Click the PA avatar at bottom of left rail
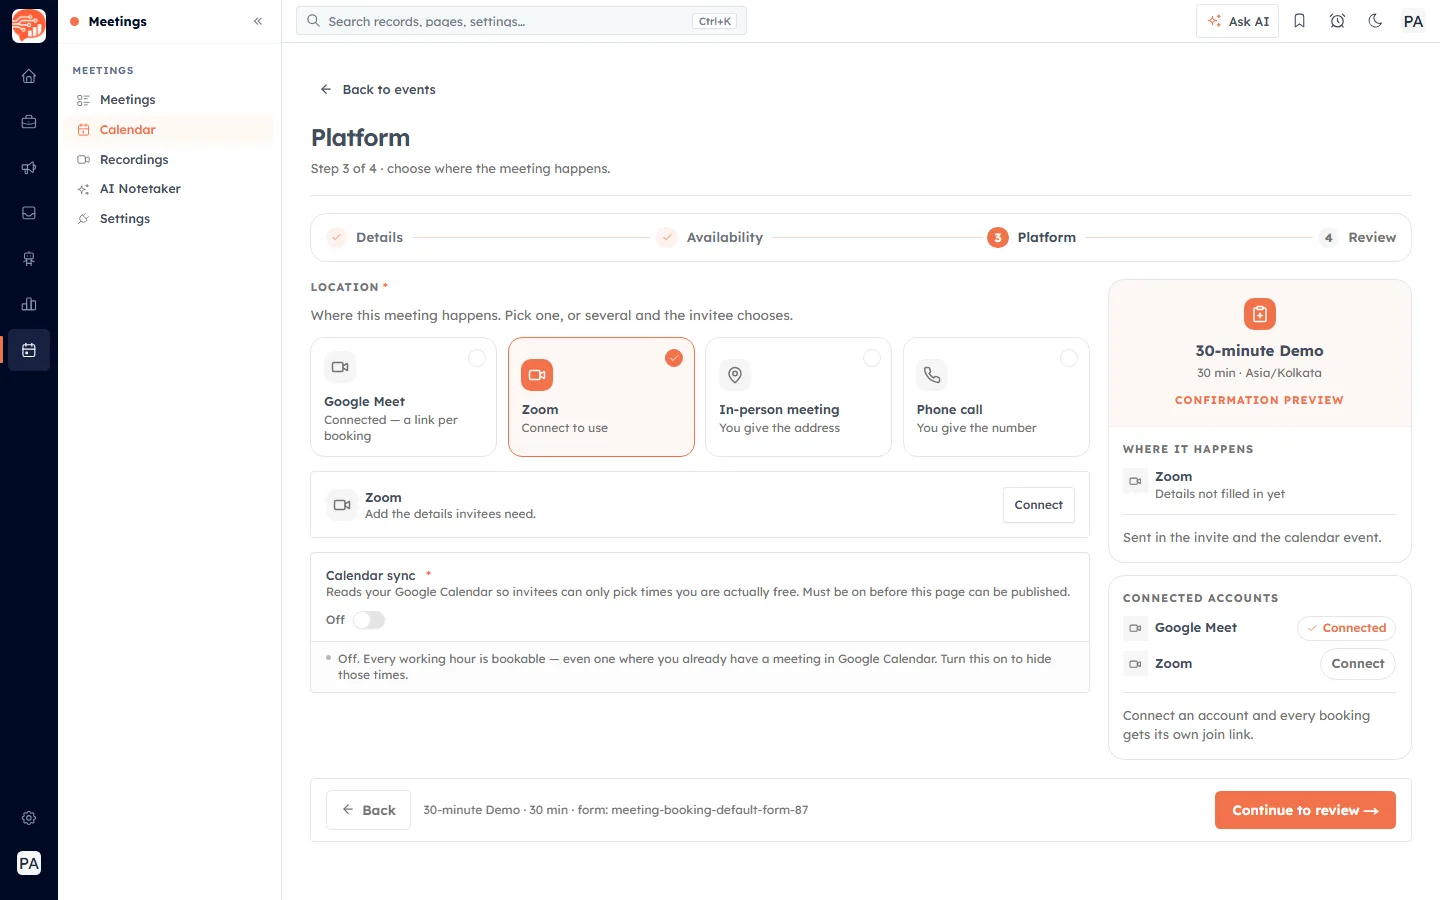1440x900 pixels. click(x=29, y=863)
